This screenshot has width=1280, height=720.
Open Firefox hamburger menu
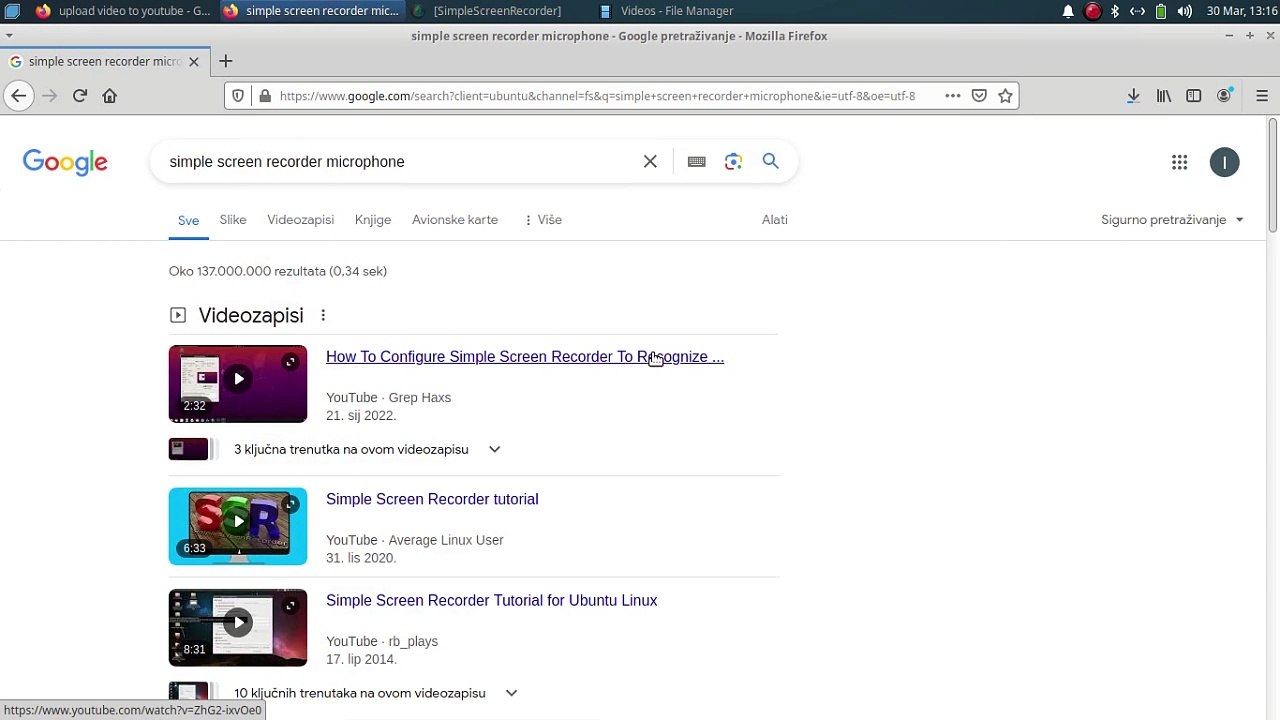coord(1262,96)
